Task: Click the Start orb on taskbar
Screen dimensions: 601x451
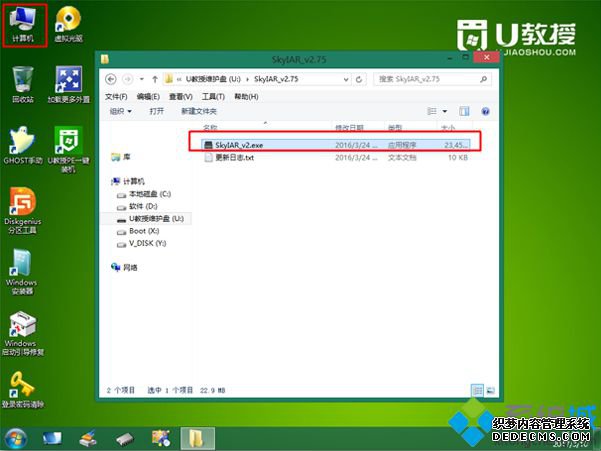Action: [x=16, y=439]
